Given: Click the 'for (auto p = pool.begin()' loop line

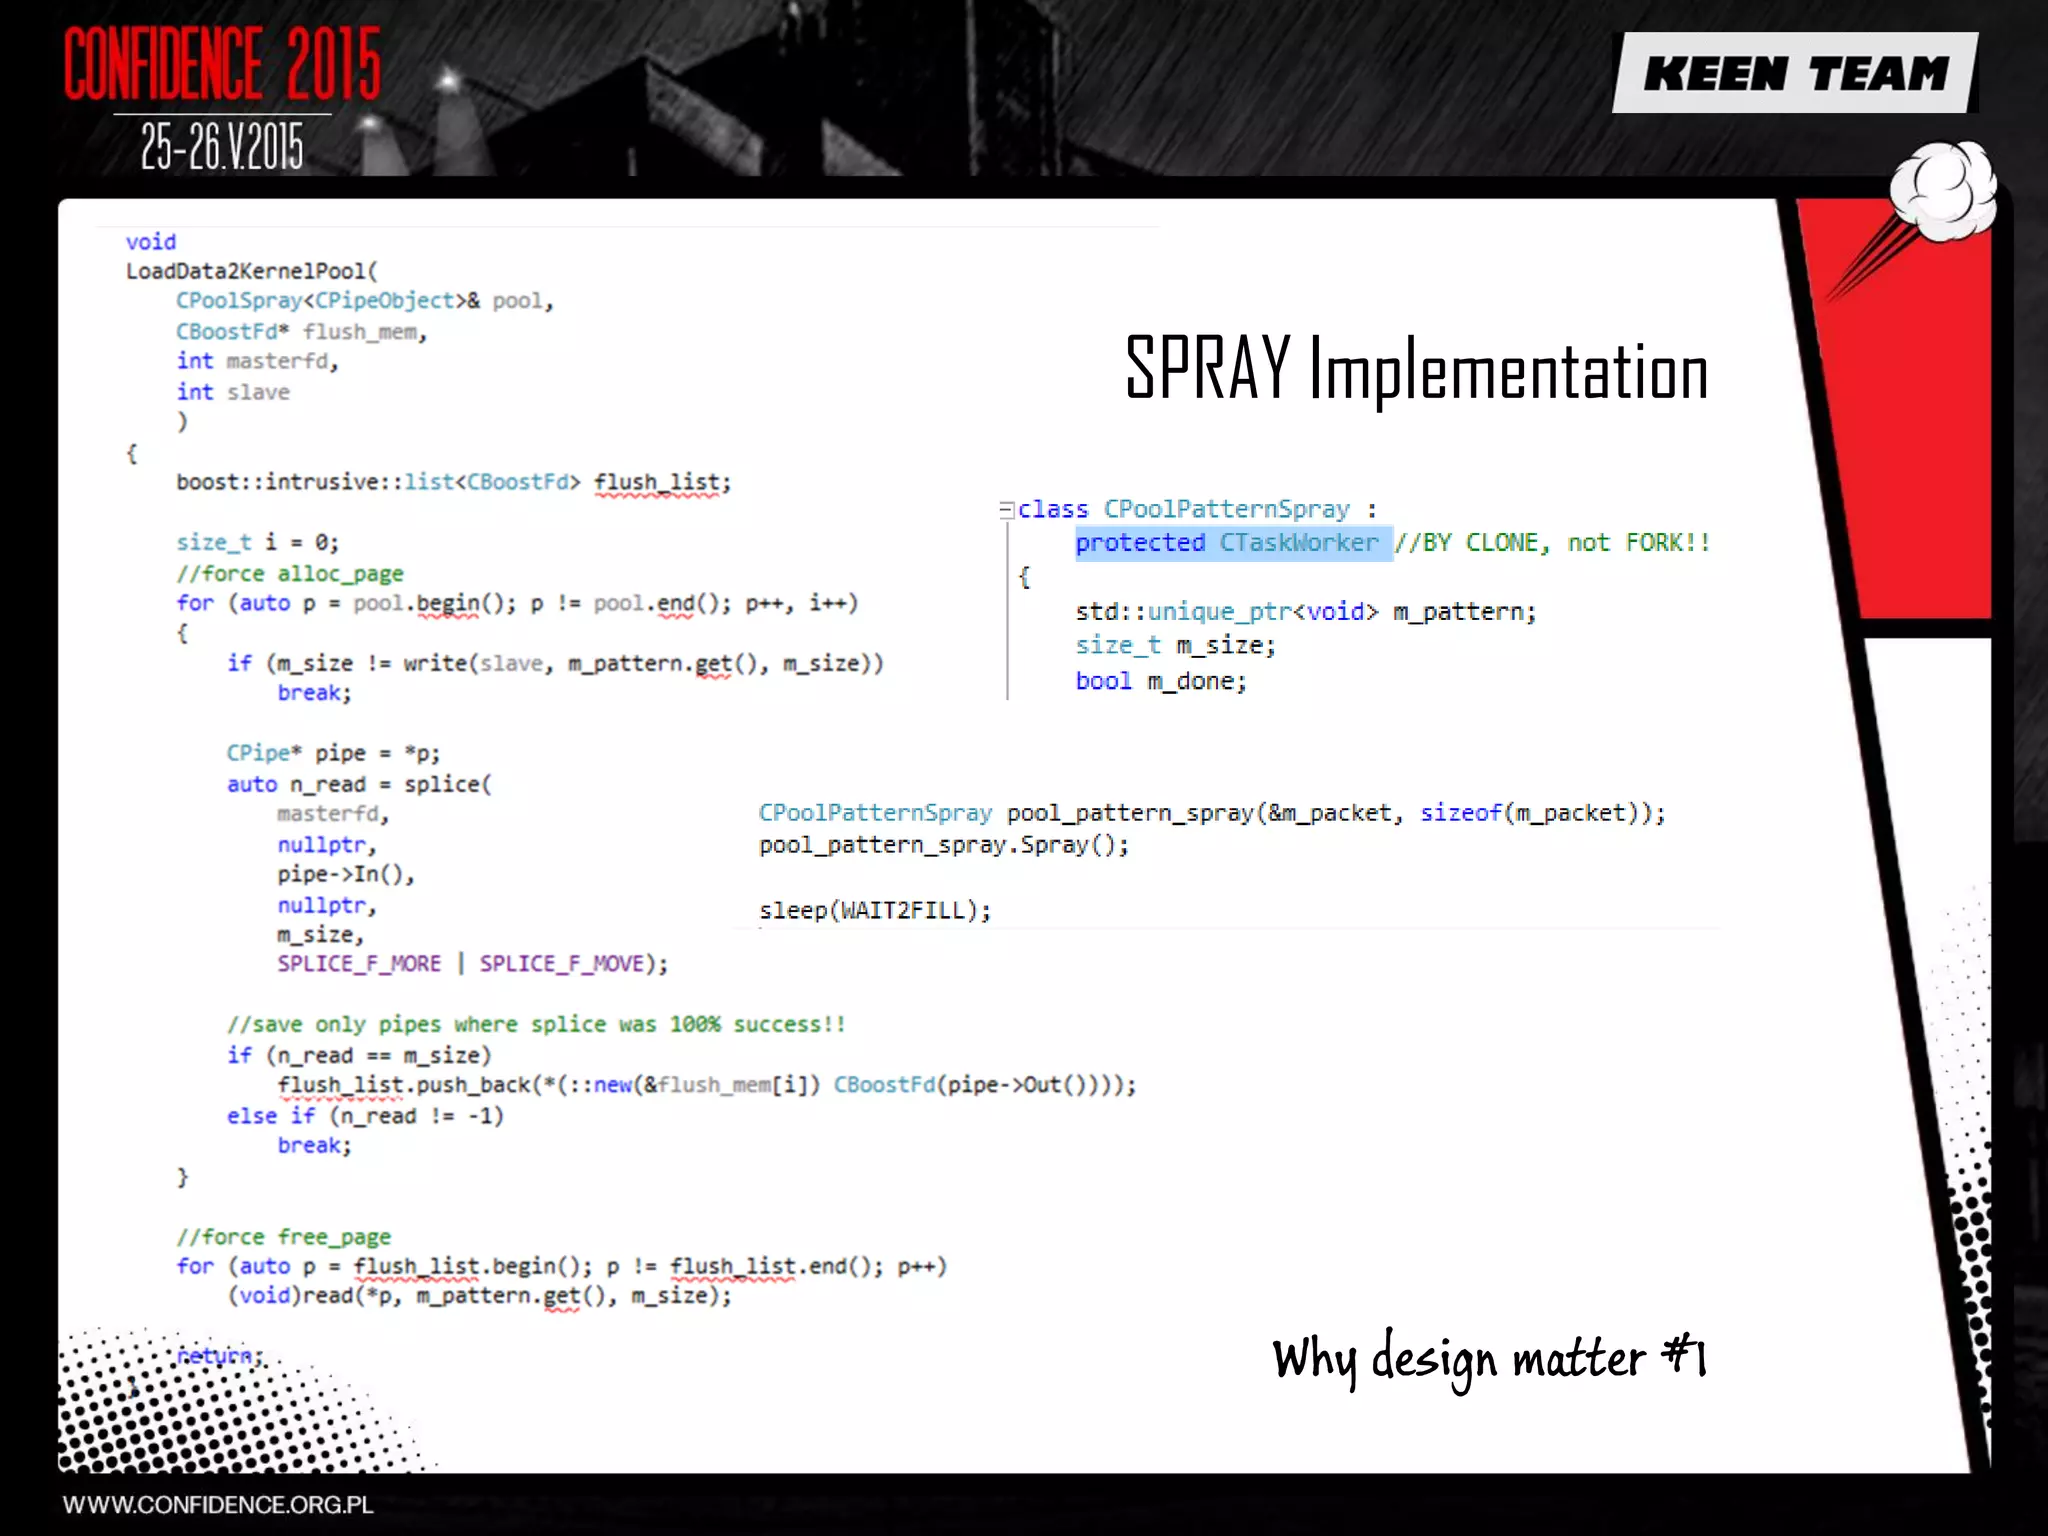Looking at the screenshot, I should click(517, 603).
